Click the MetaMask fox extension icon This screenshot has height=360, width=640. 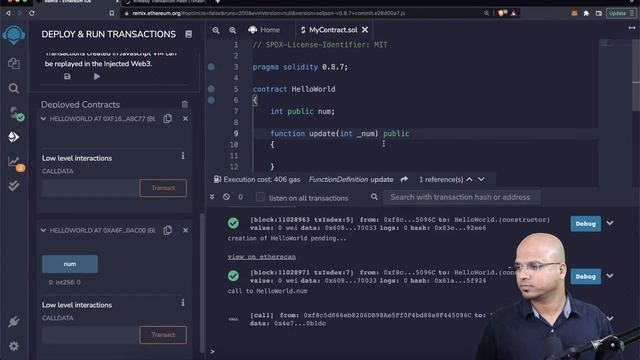574,13
